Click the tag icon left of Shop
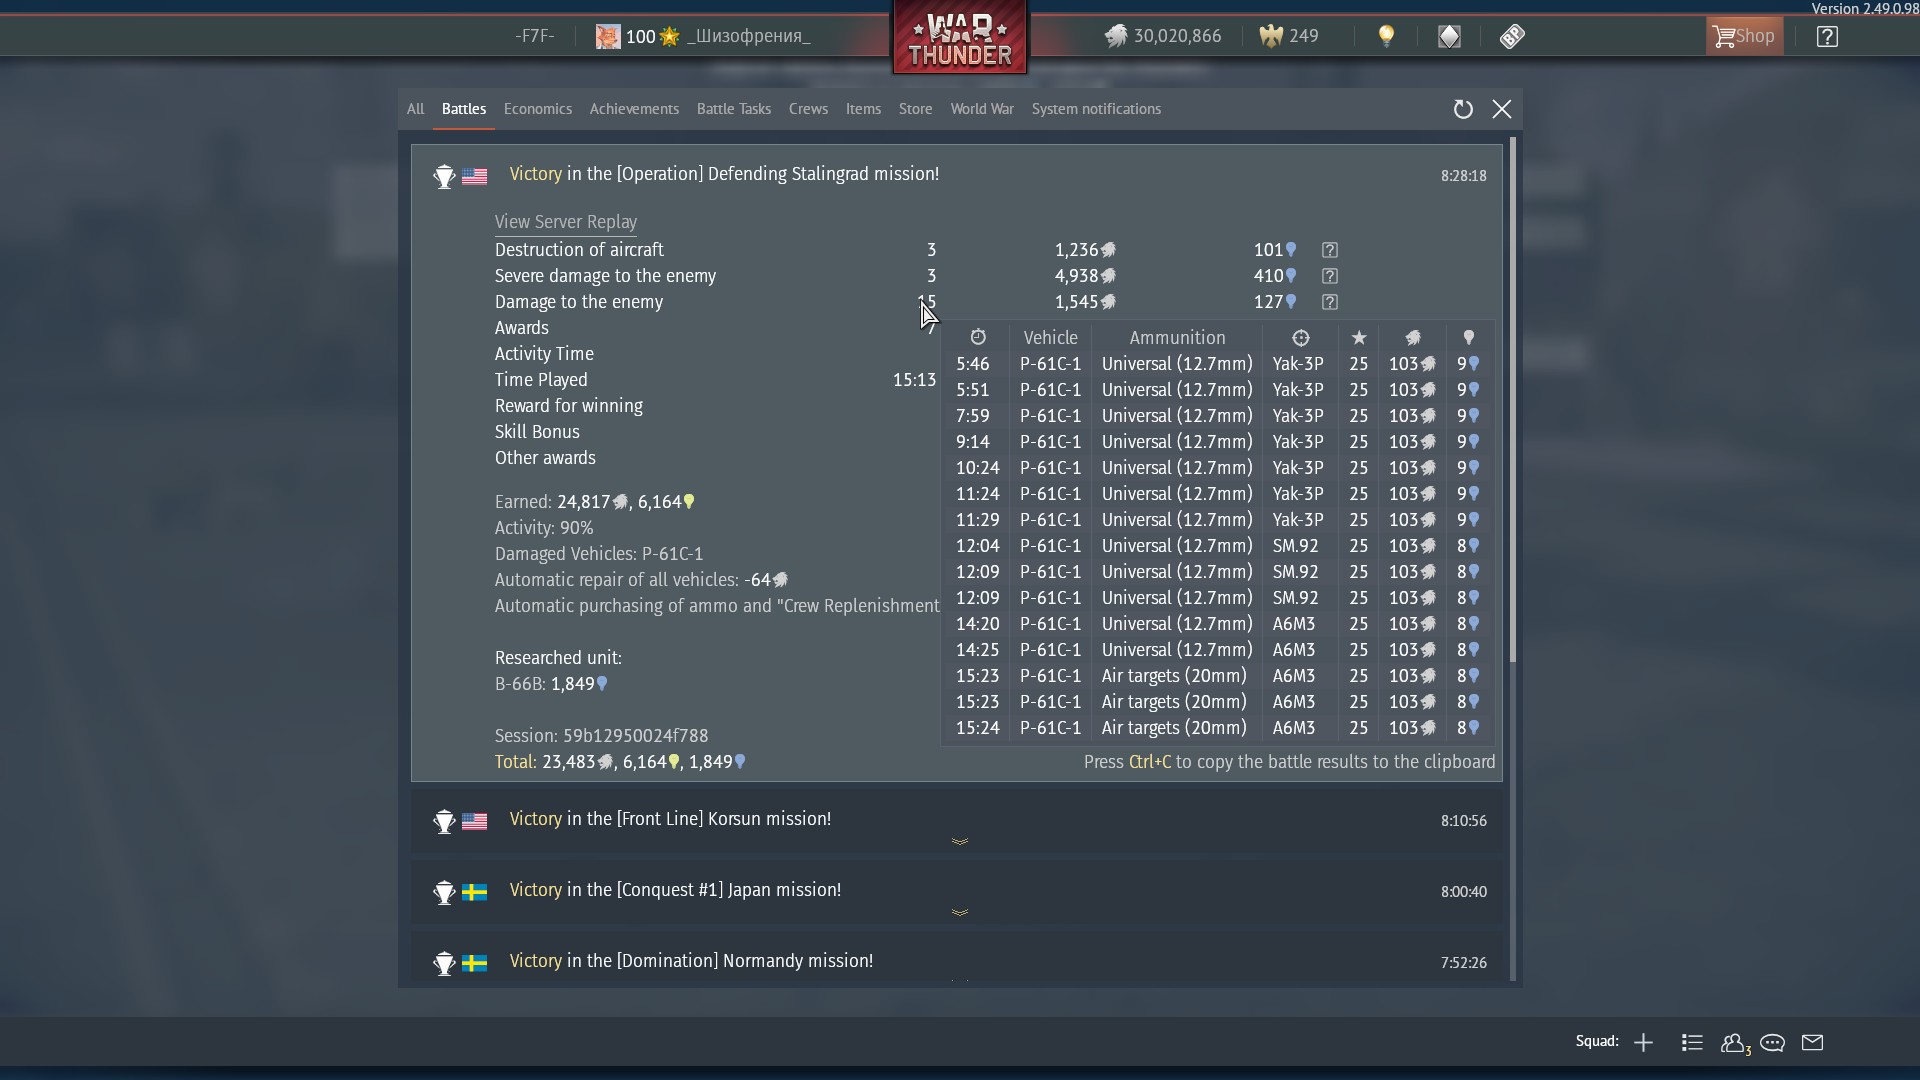Image resolution: width=1920 pixels, height=1080 pixels. click(x=1512, y=37)
